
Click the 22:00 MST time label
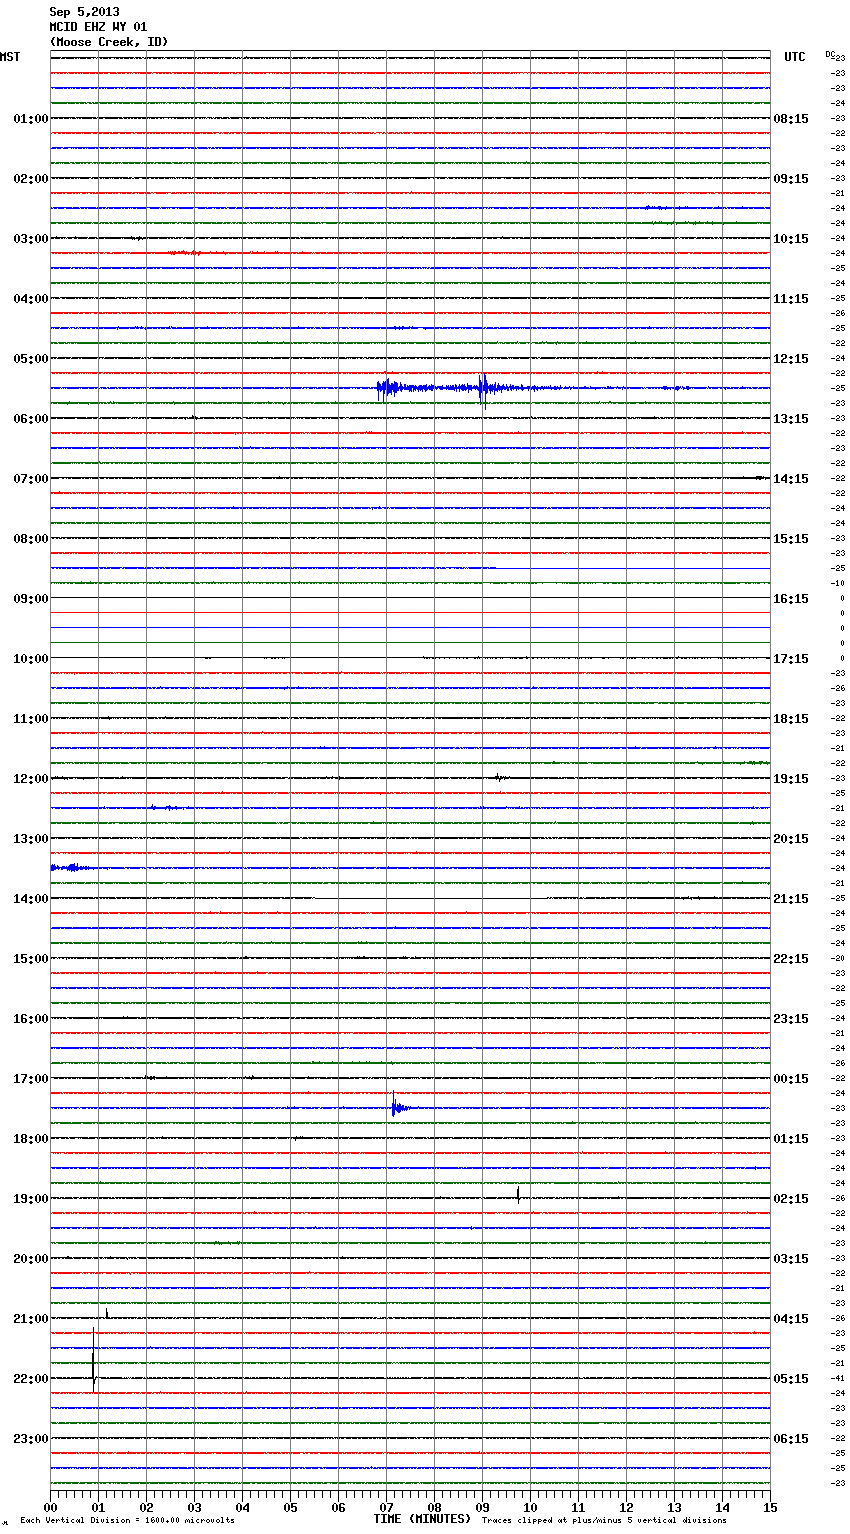click(x=30, y=1379)
